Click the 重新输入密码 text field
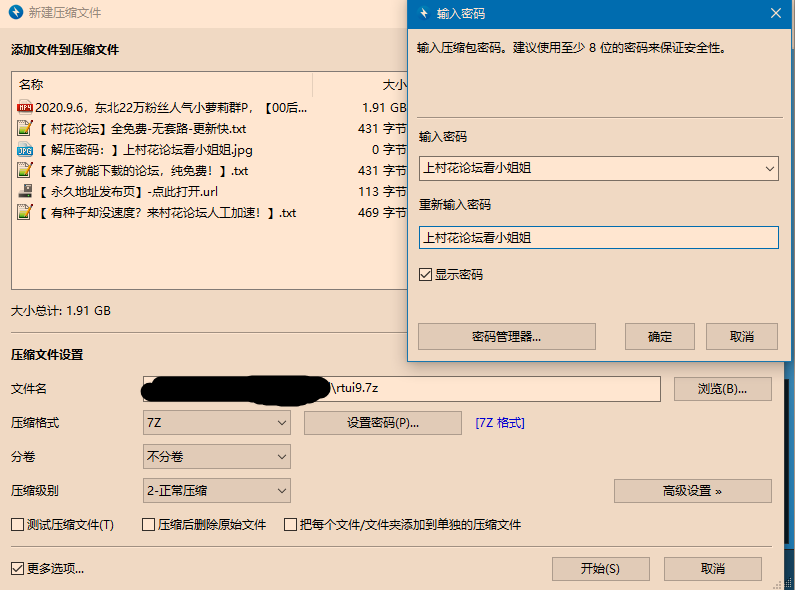The height and width of the screenshot is (590, 795). (x=598, y=238)
